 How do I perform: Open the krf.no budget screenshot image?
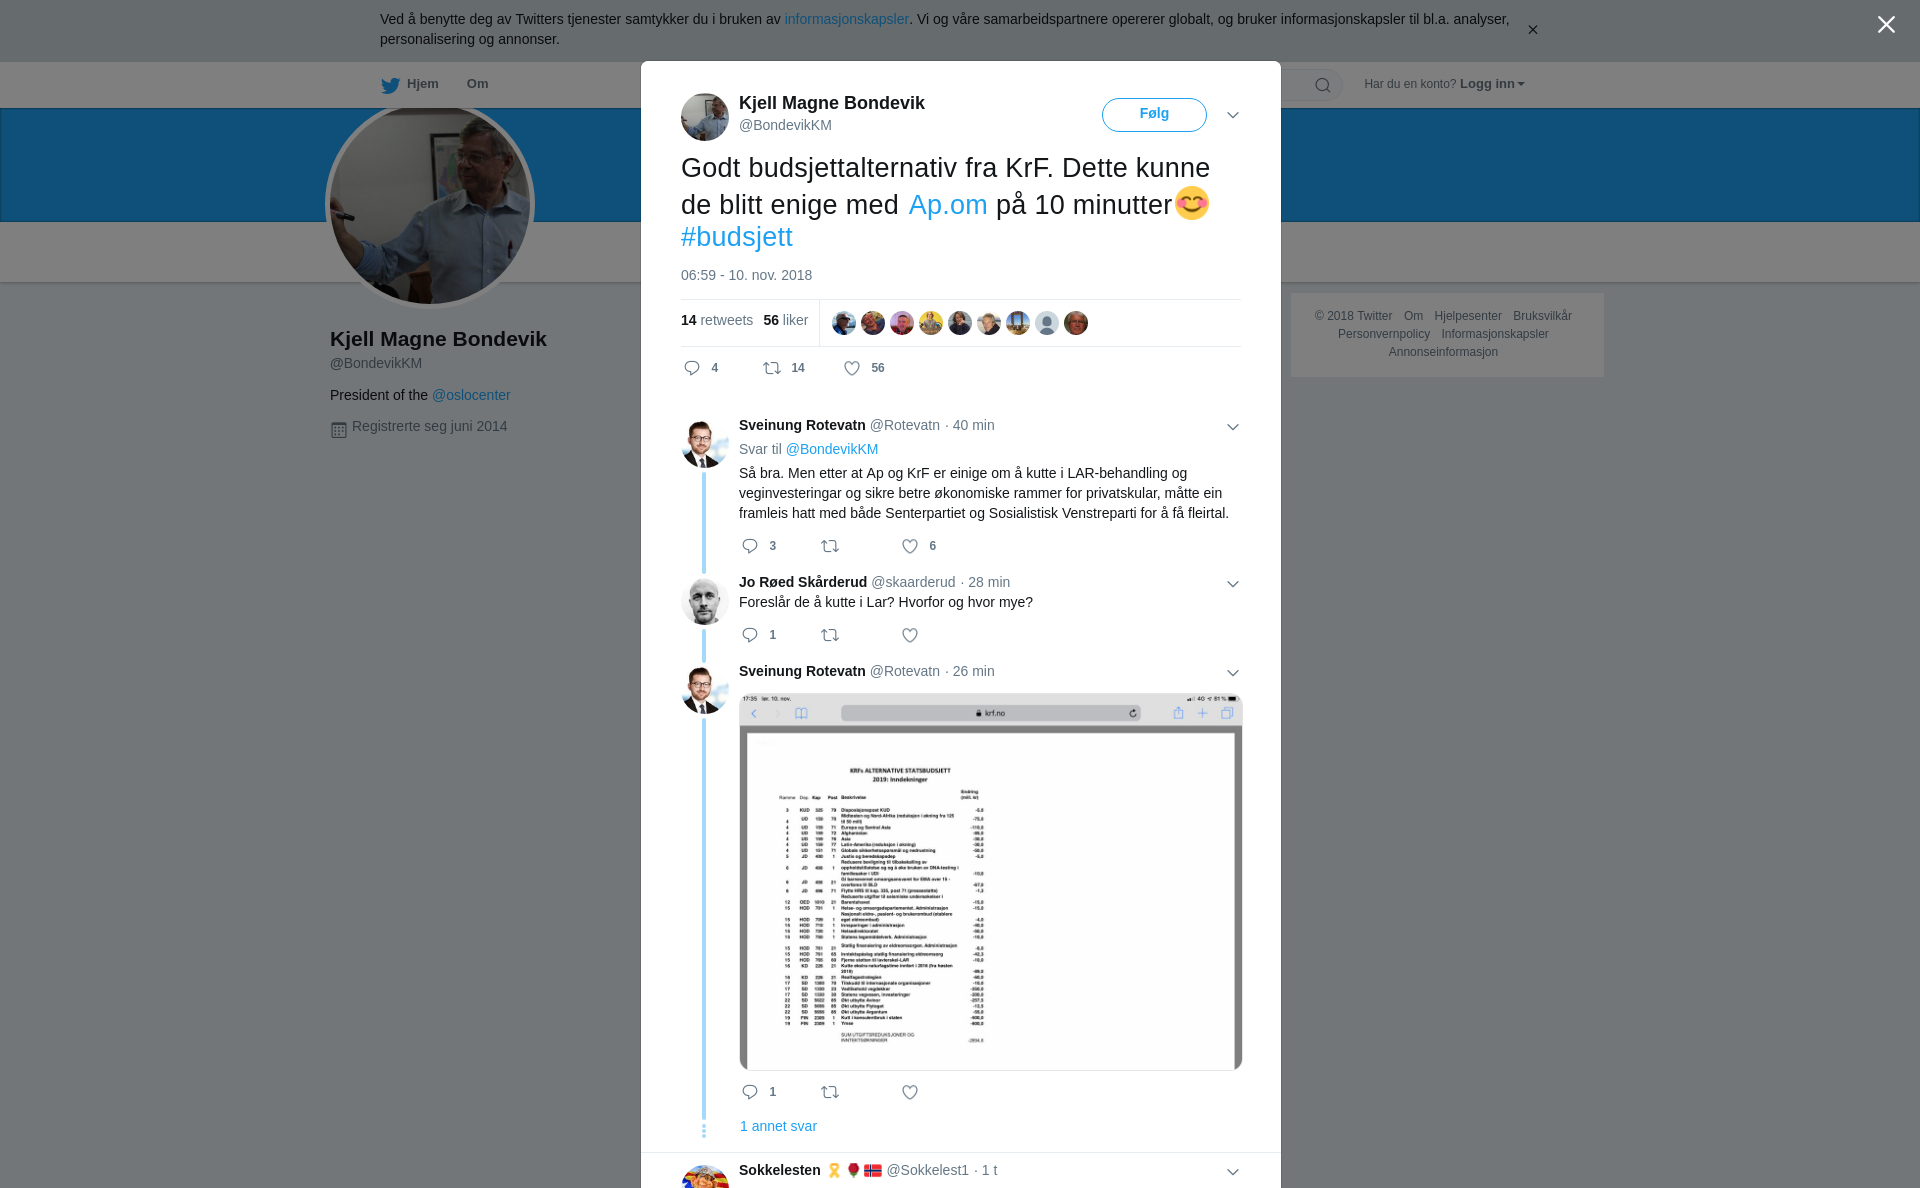(991, 882)
